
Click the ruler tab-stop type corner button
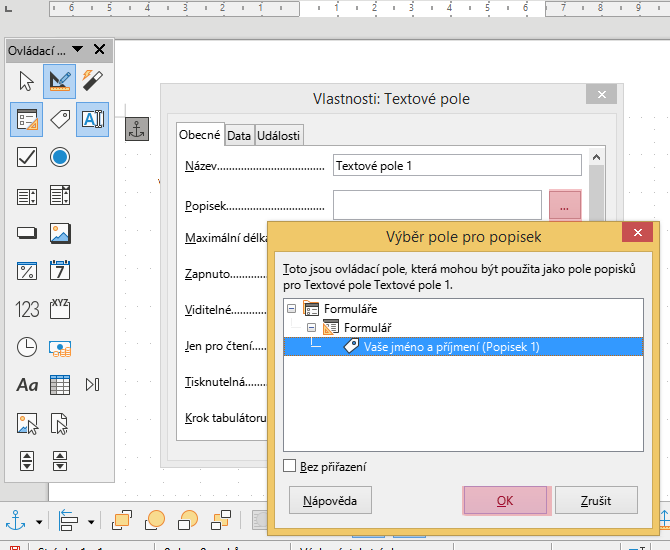[x=8, y=9]
